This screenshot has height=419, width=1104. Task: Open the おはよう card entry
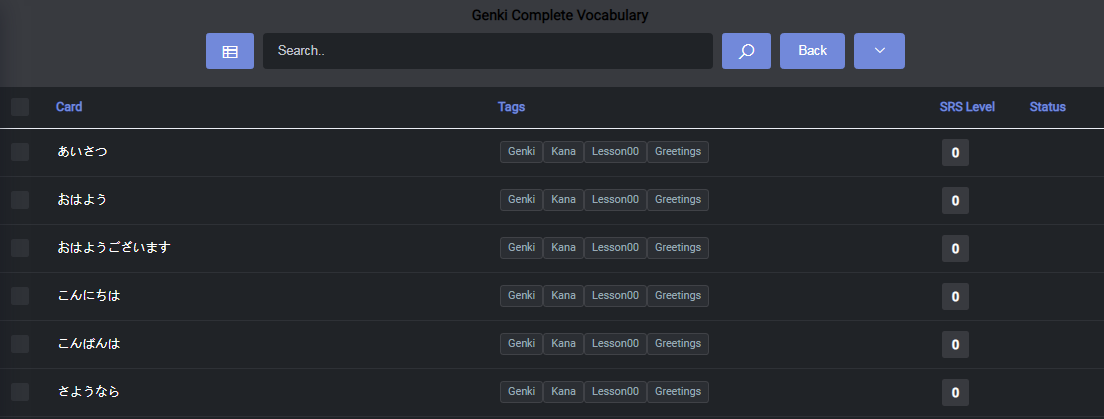[82, 200]
